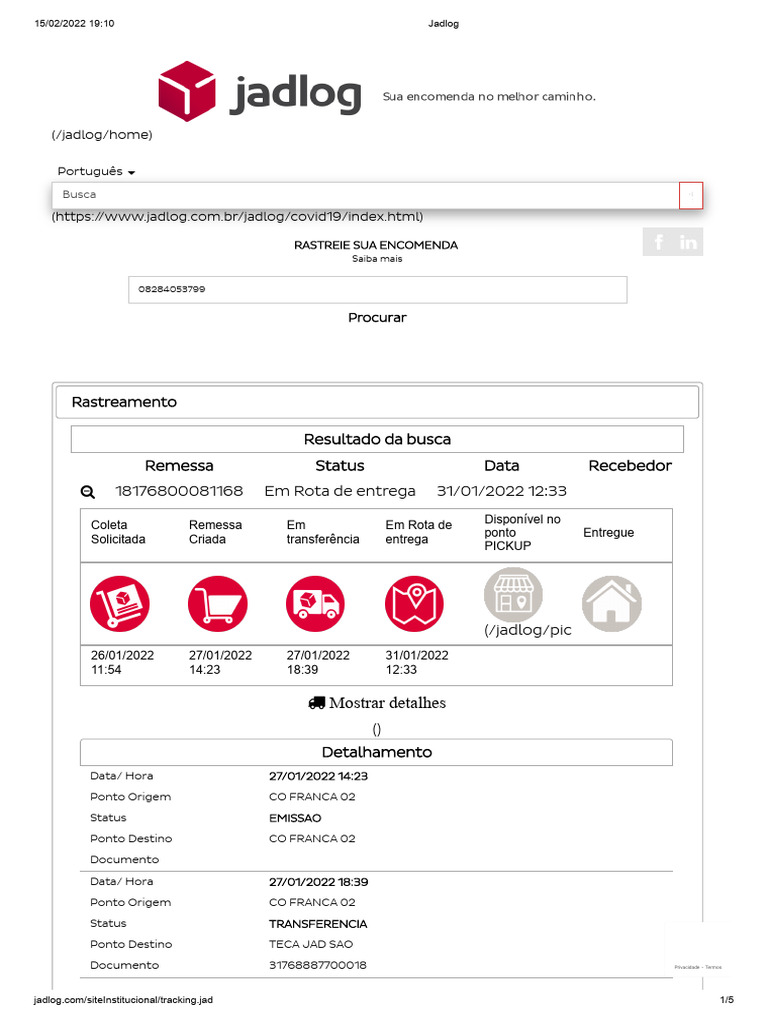Click the Em Rota de entrega map icon
The image size is (768, 1024).
pyautogui.click(x=414, y=604)
